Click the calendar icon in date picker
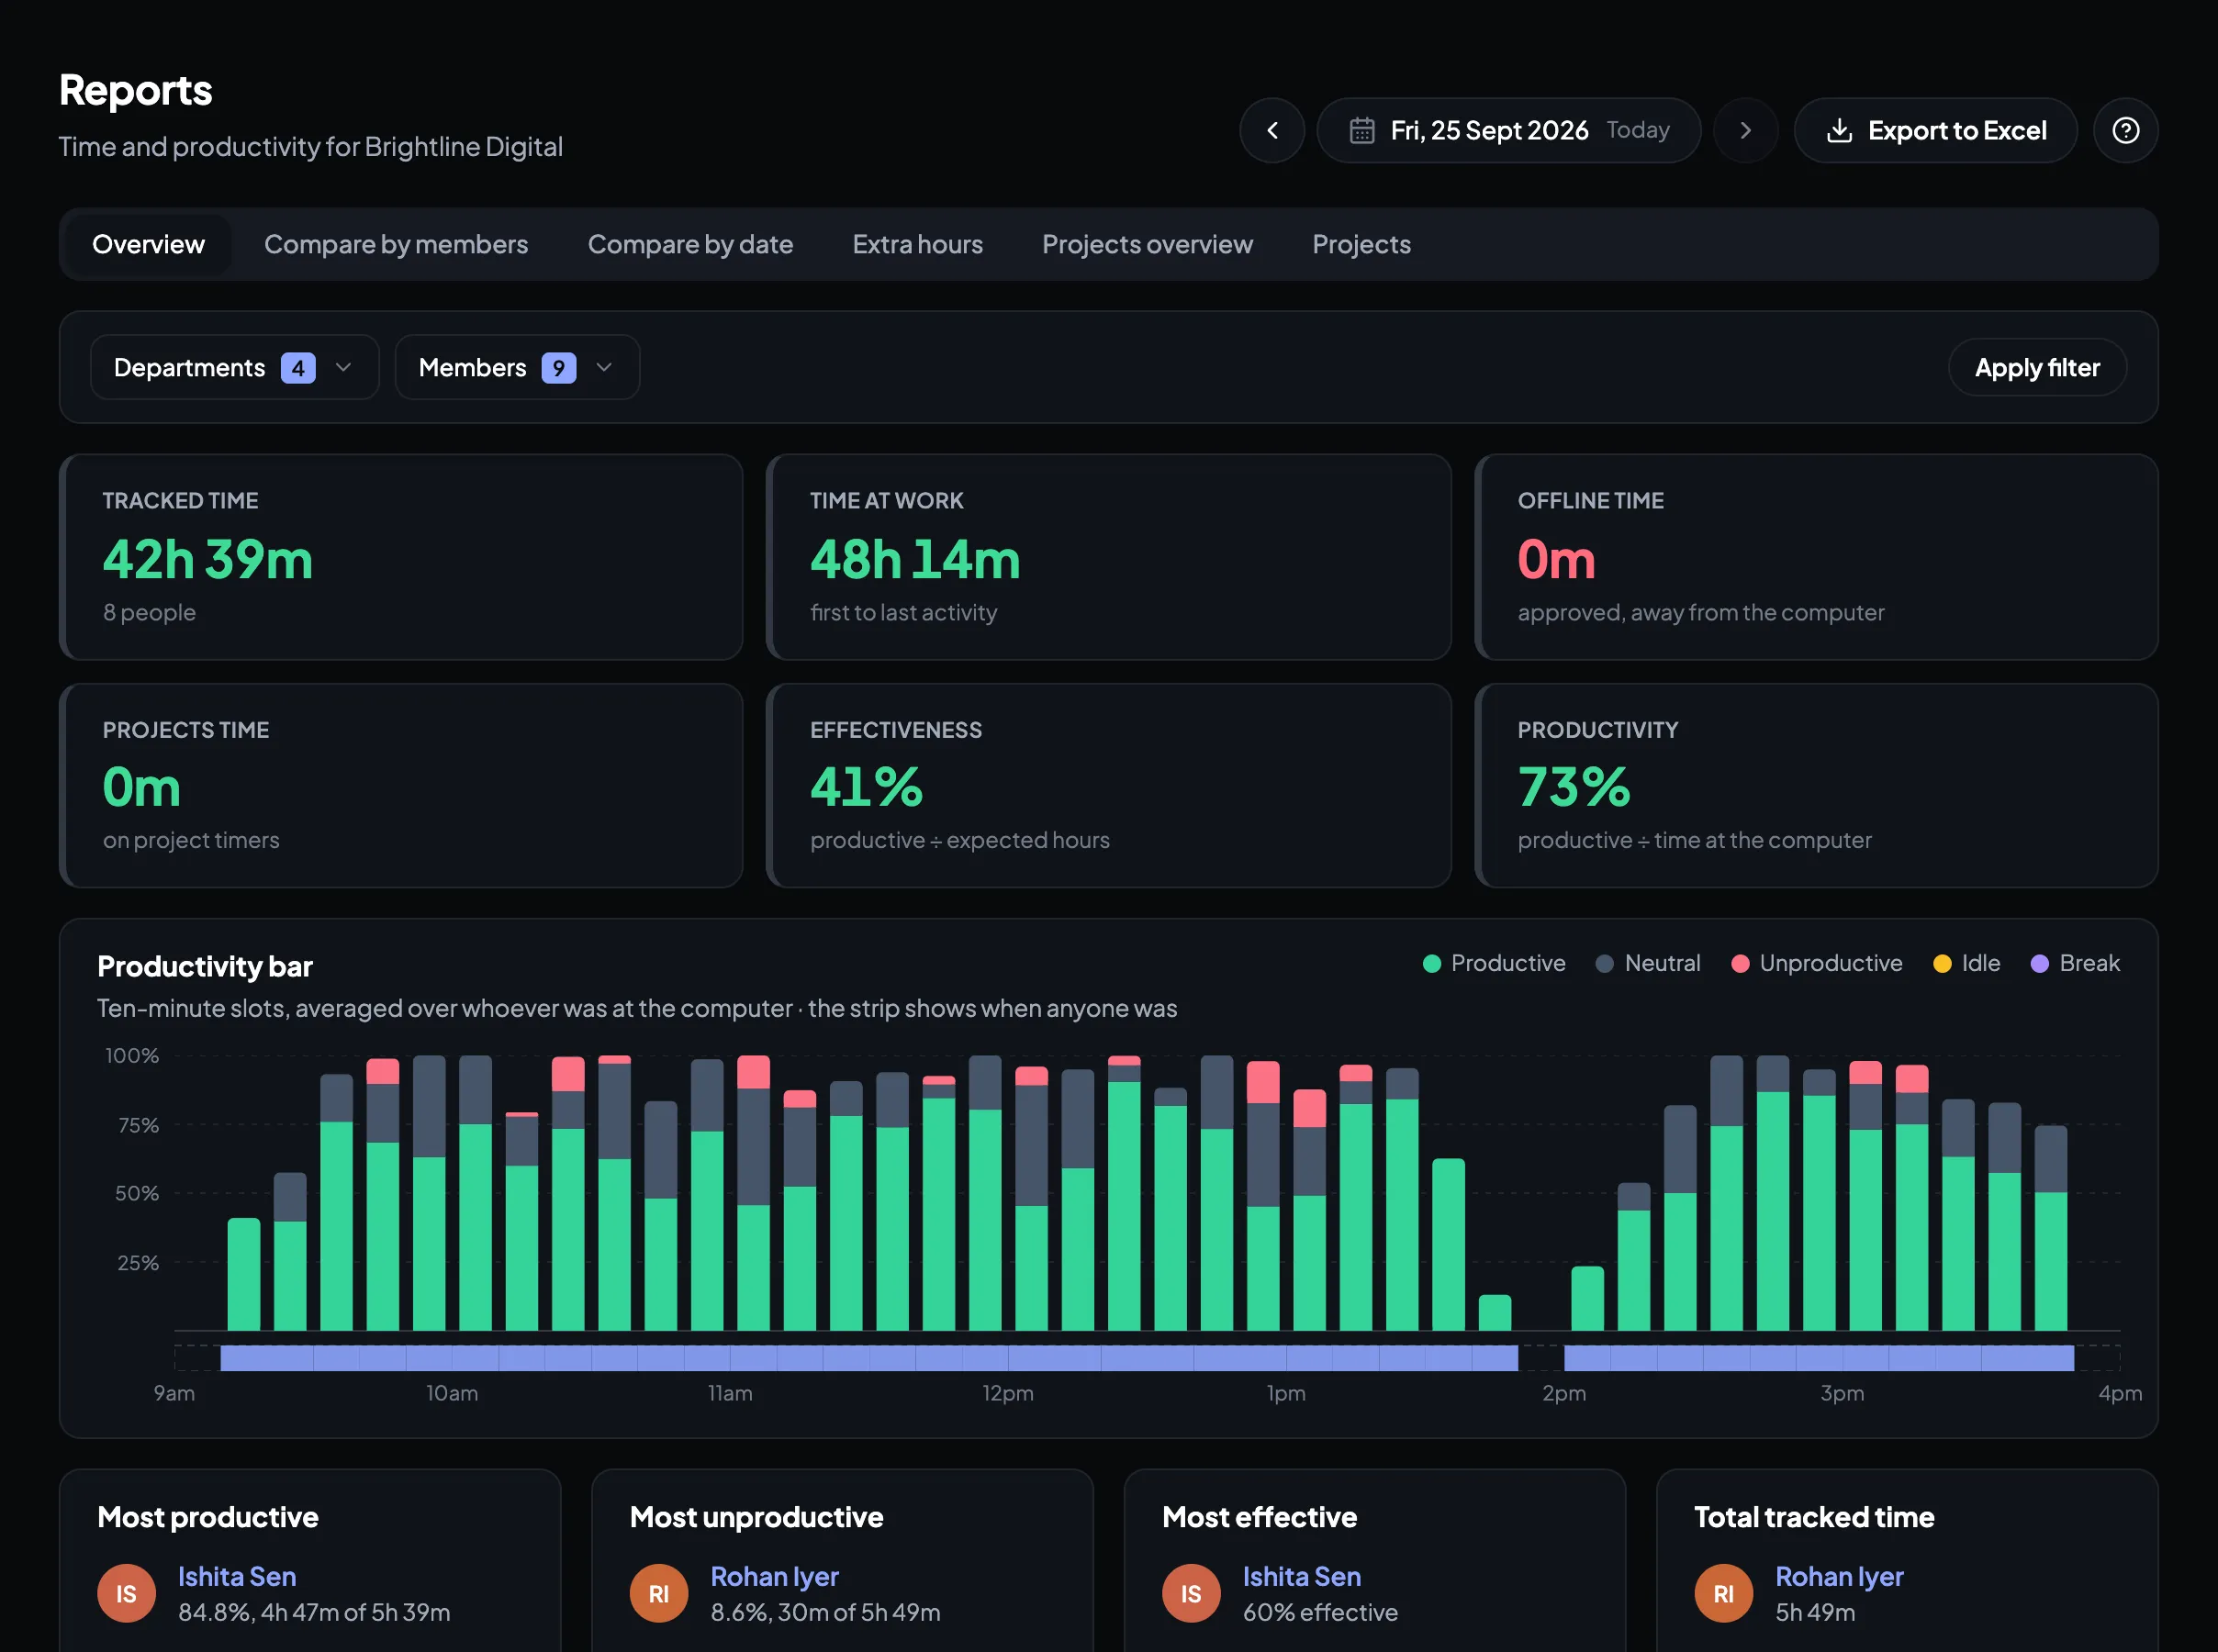 point(1361,130)
